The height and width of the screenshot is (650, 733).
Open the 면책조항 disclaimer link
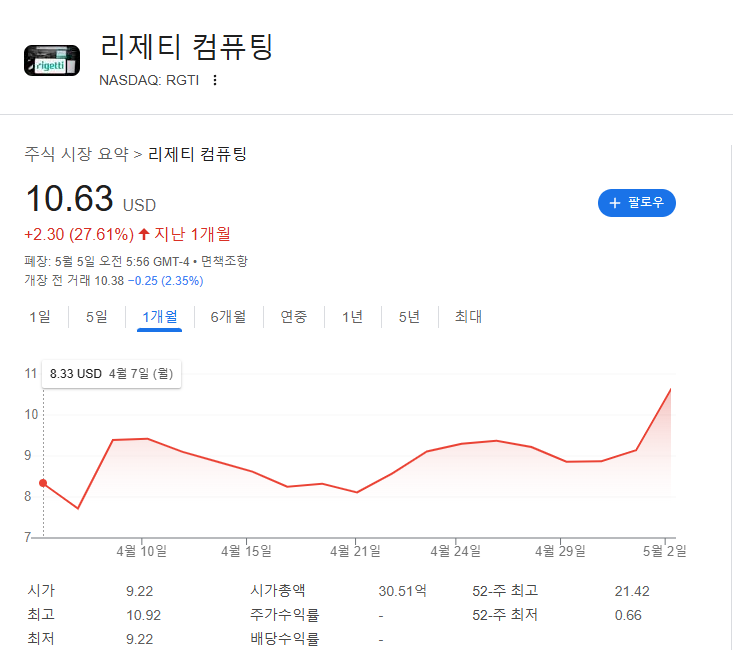tap(224, 261)
